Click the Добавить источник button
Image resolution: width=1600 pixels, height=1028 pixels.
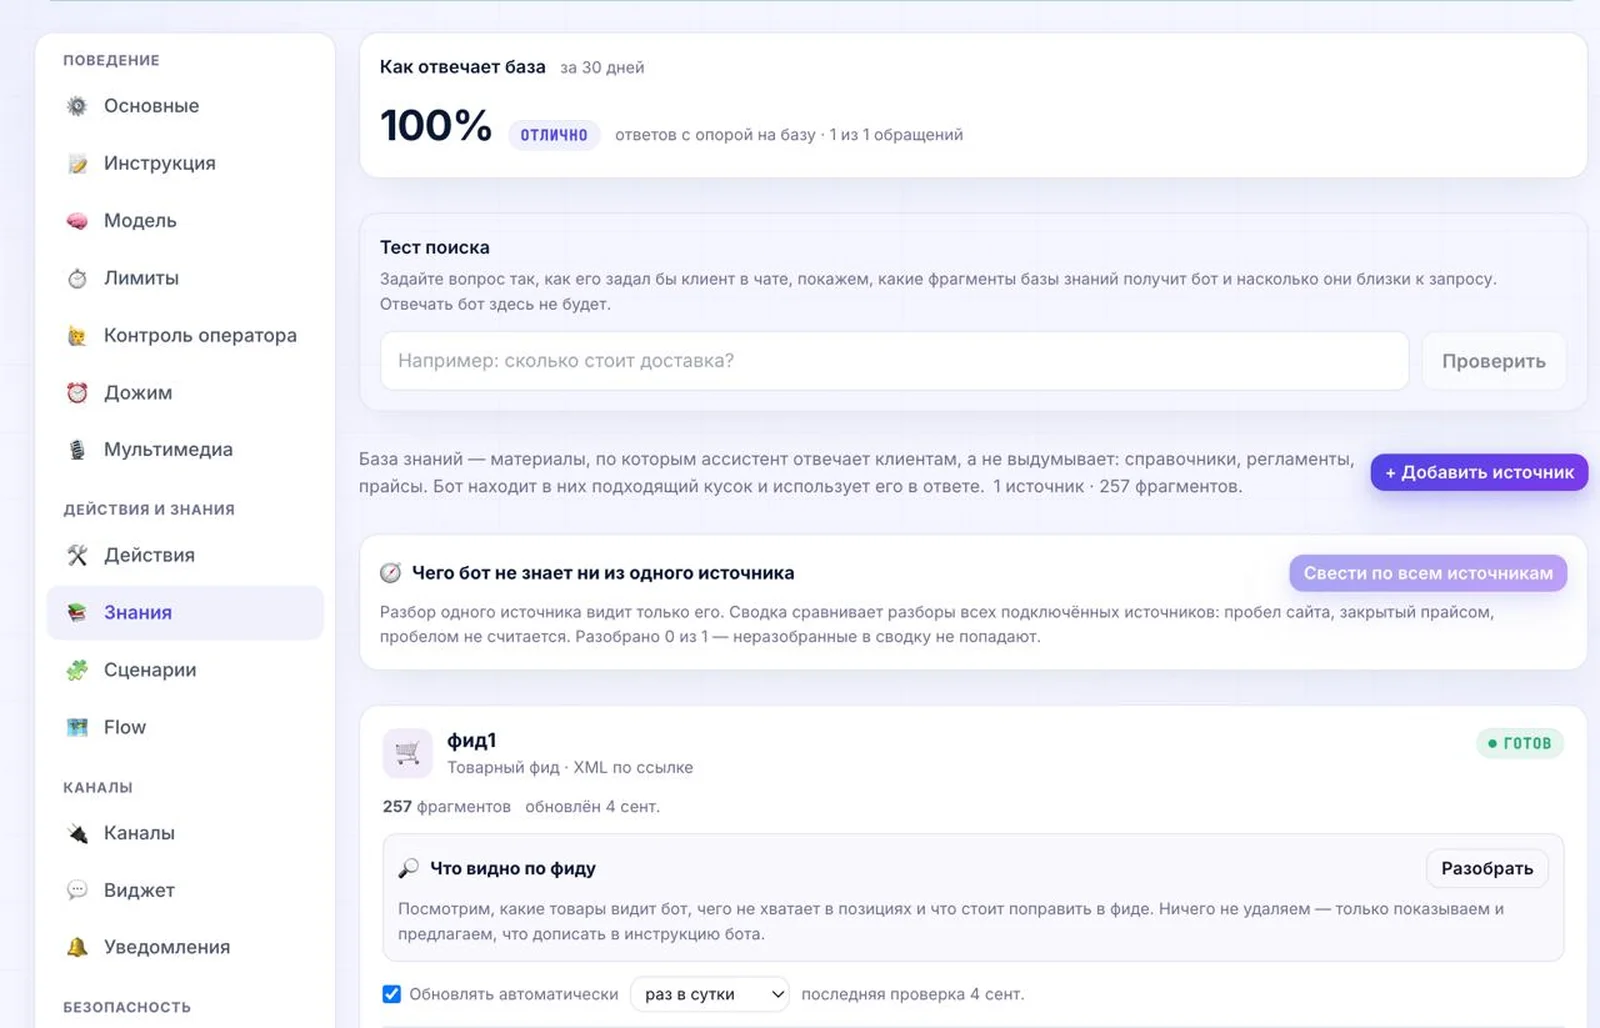click(x=1479, y=472)
